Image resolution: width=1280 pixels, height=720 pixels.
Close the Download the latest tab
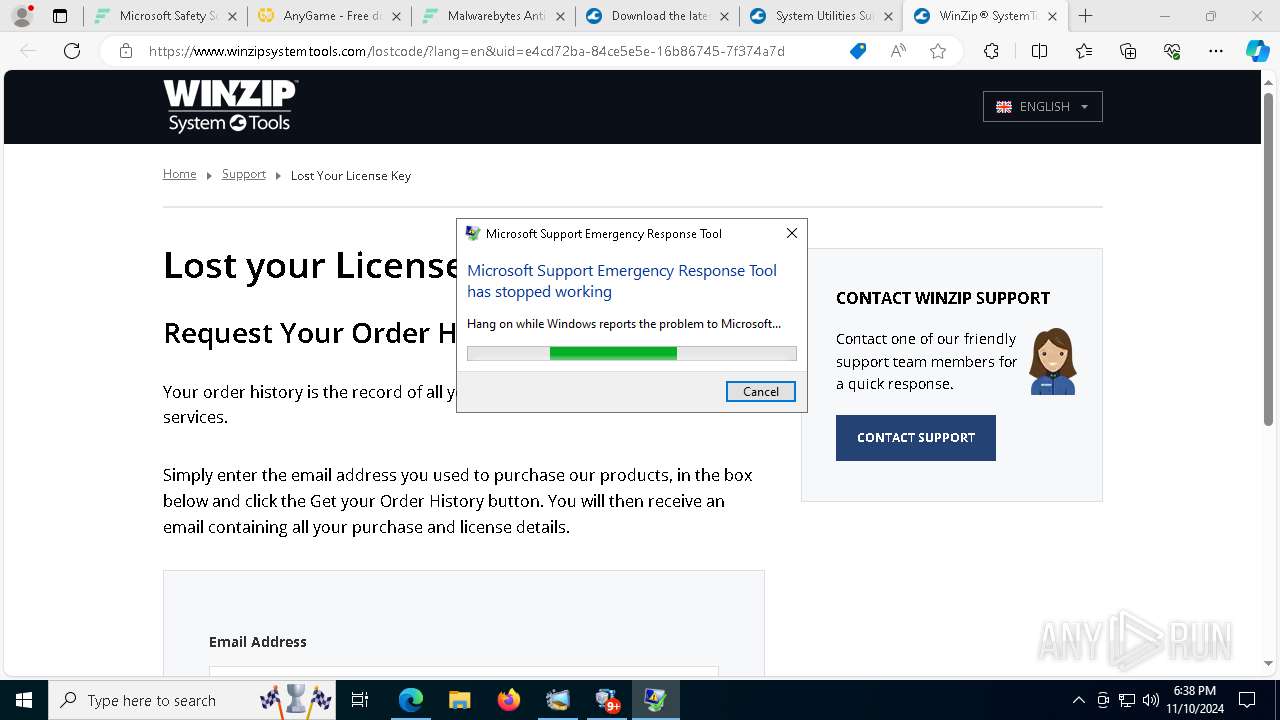point(724,16)
